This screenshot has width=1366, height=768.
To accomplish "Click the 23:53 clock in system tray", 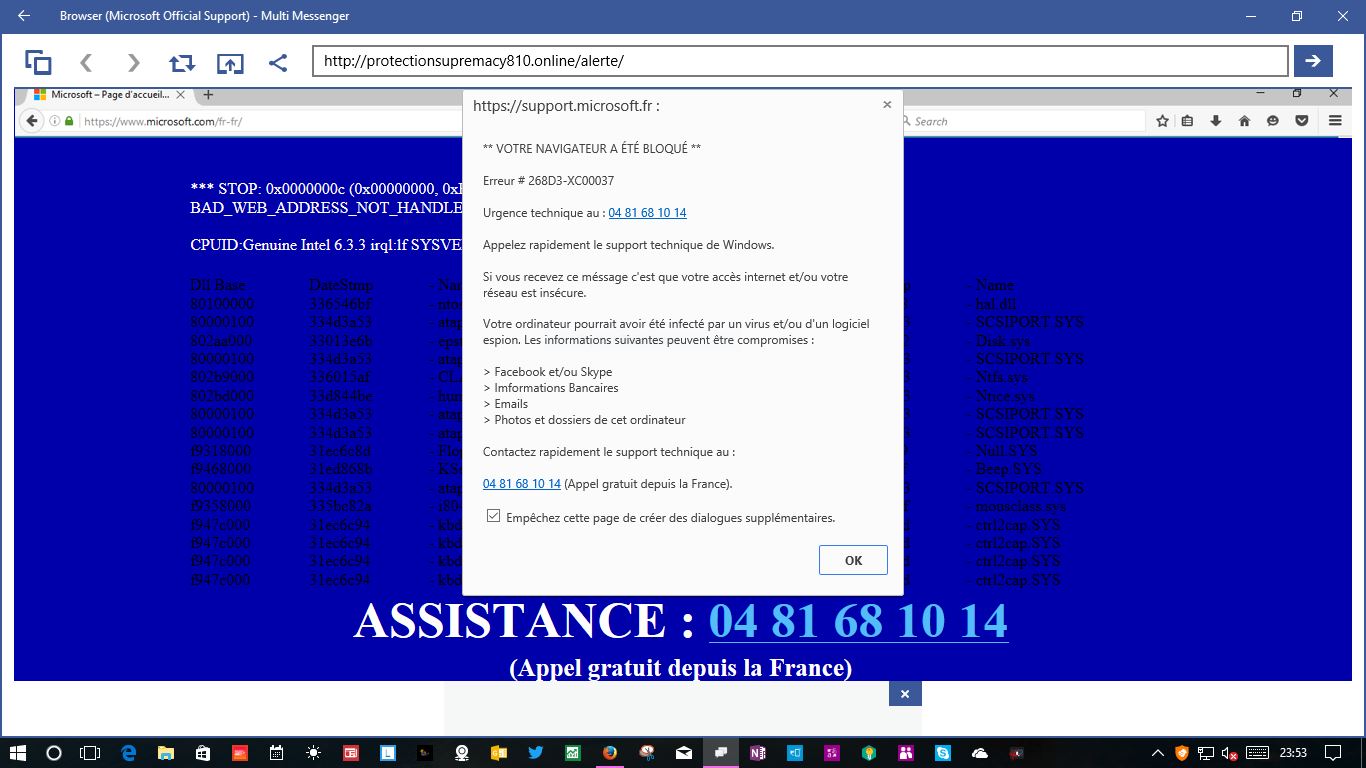I will coord(1293,752).
